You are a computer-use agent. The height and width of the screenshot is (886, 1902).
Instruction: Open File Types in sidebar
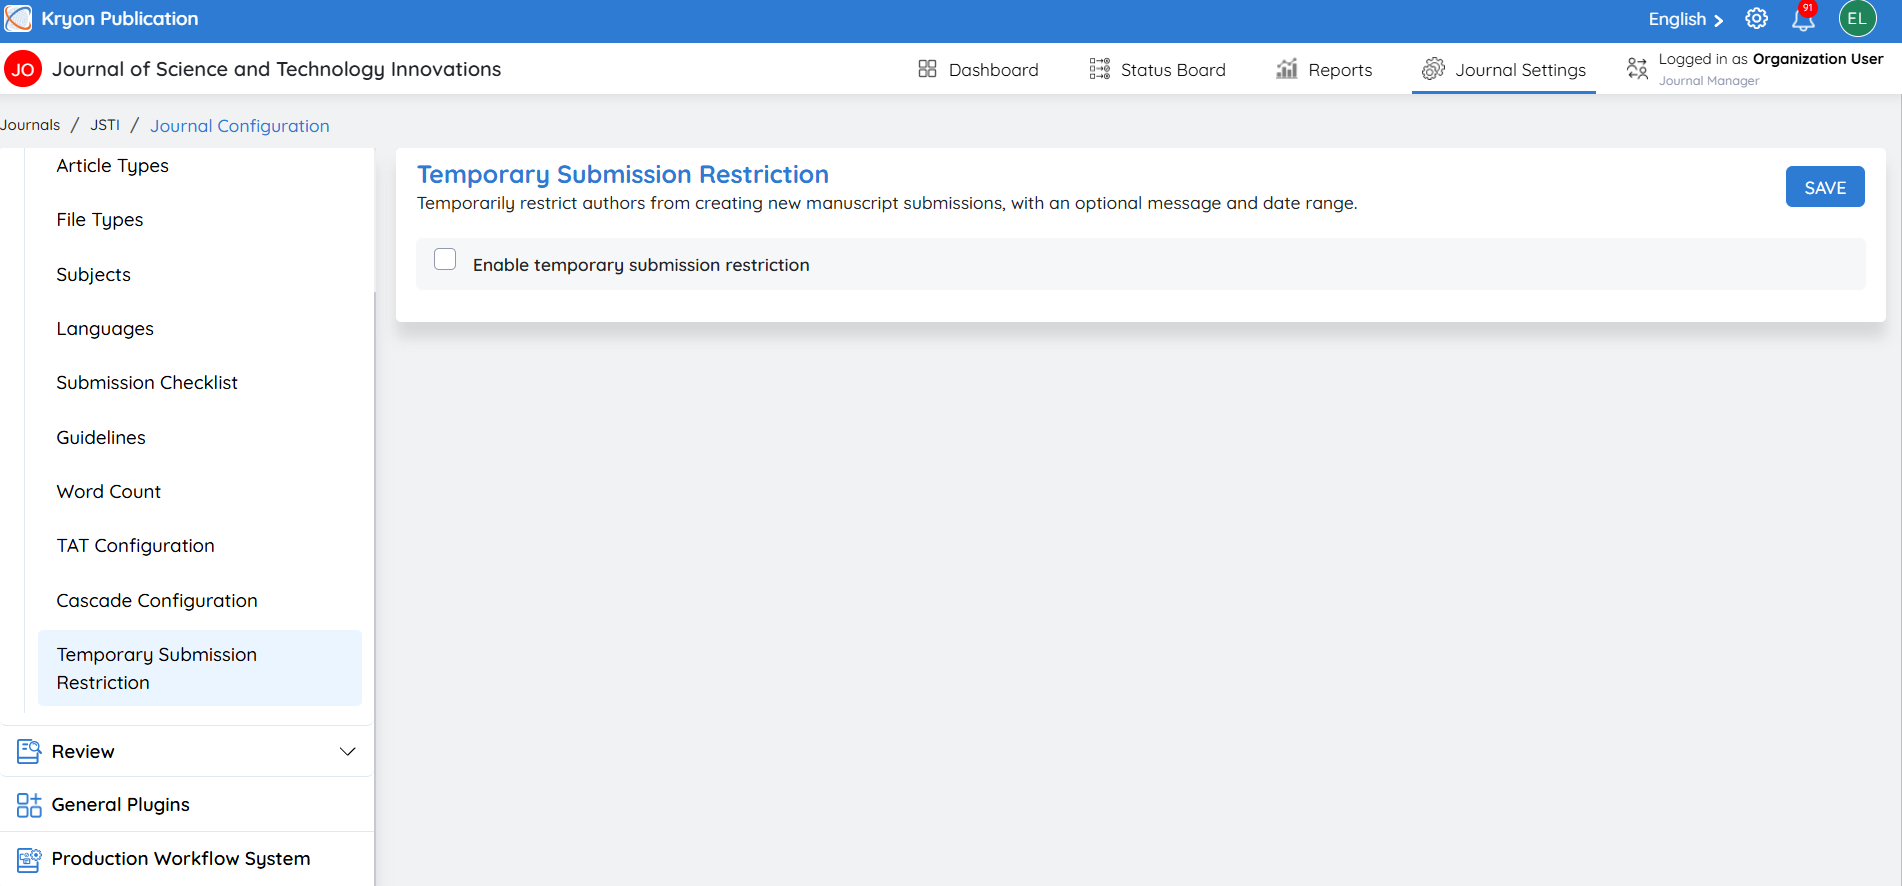point(100,220)
